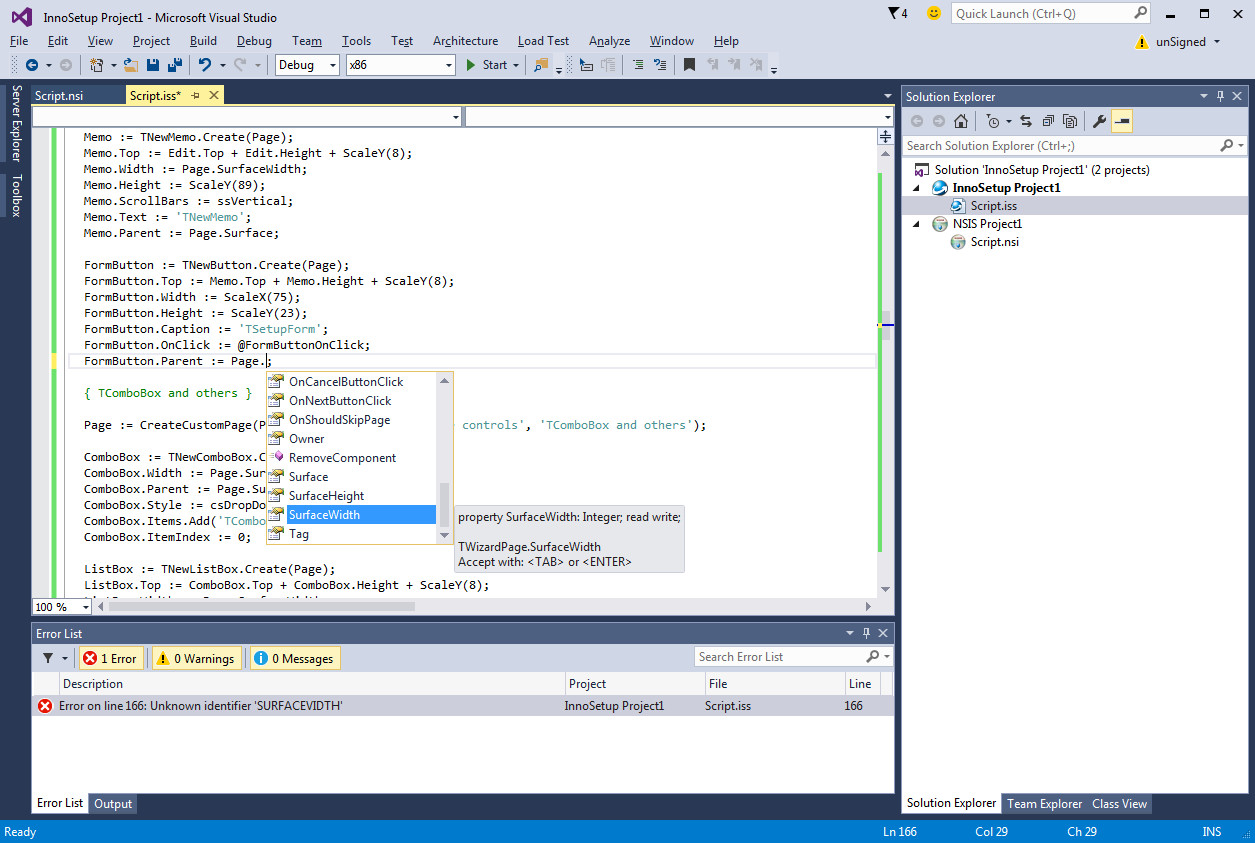Screen dimensions: 1255x843
Task: Click the Search Error List field
Action: click(x=779, y=657)
